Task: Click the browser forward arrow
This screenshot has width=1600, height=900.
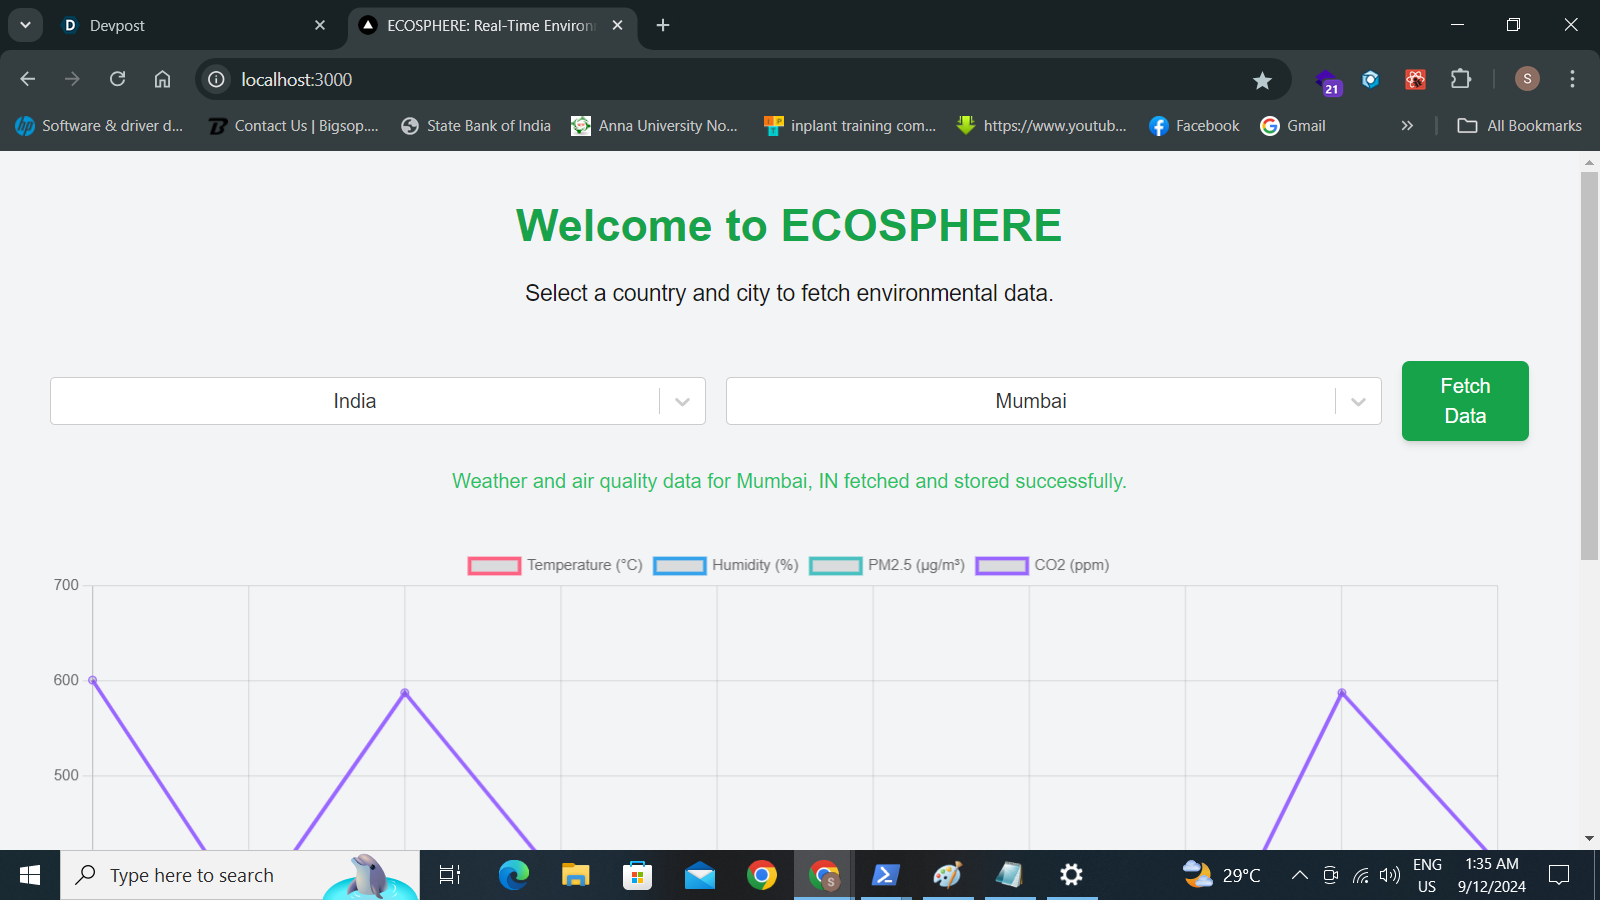Action: [x=72, y=79]
